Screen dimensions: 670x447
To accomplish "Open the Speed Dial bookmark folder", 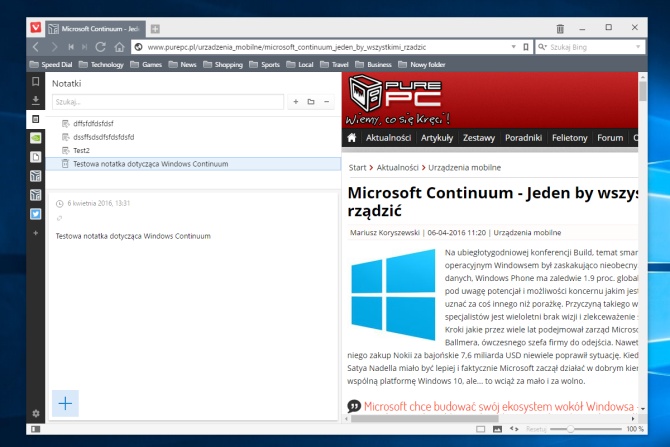I will [51, 65].
